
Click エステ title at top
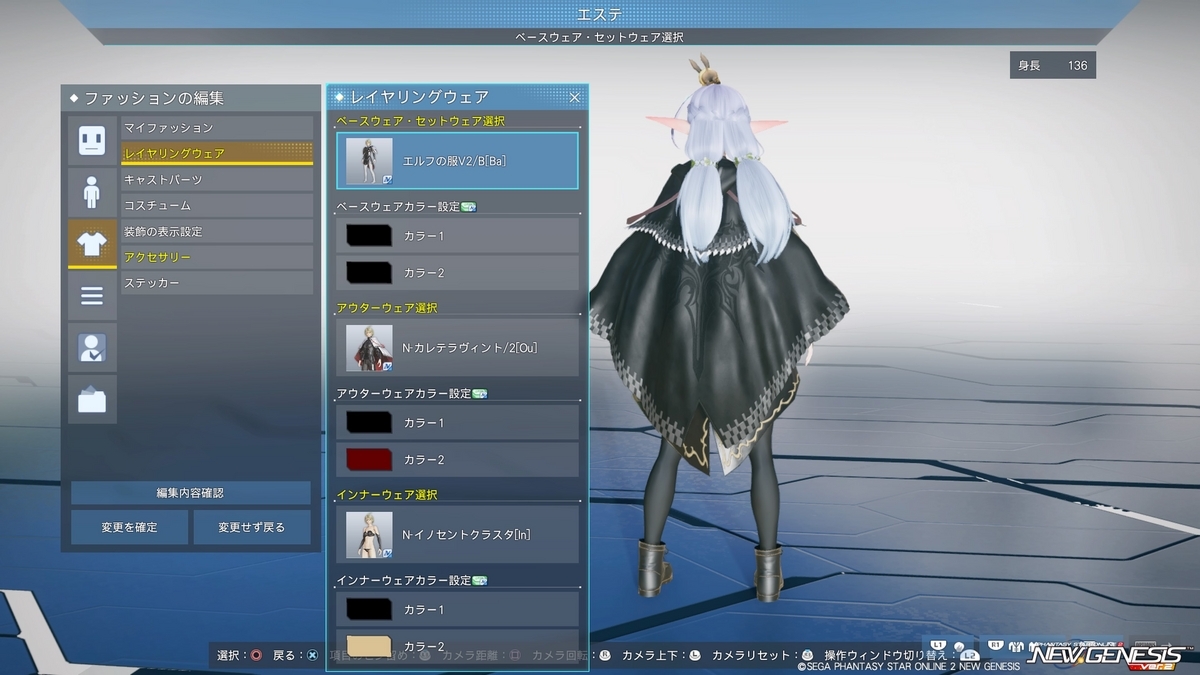tap(600, 14)
